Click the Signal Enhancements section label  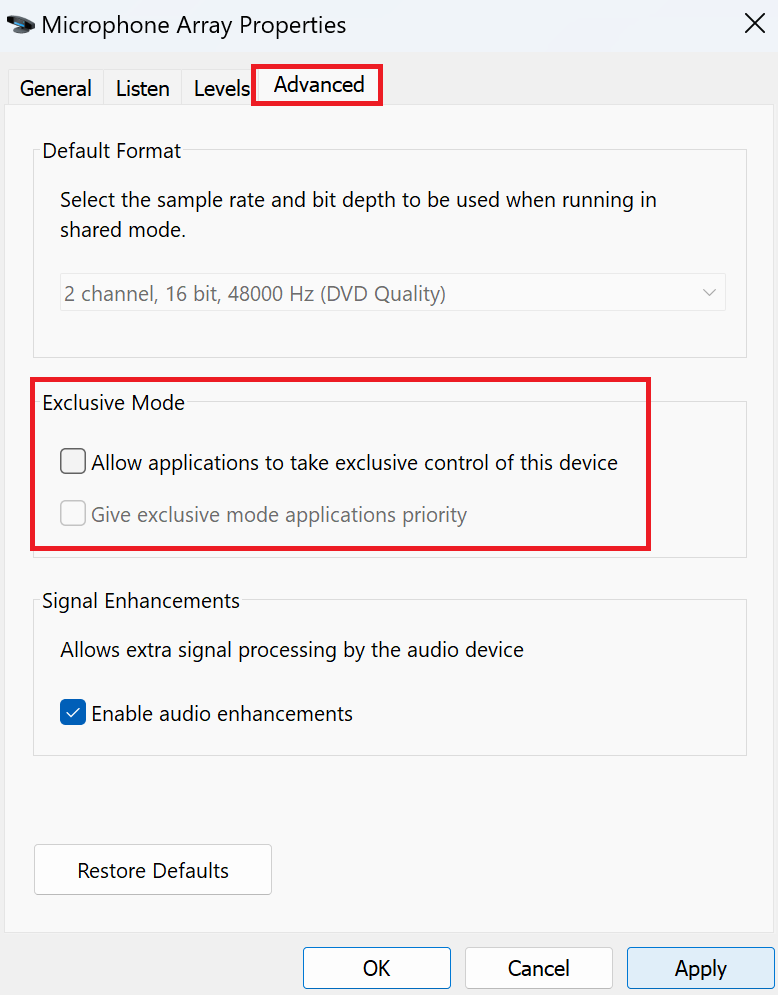pyautogui.click(x=140, y=600)
